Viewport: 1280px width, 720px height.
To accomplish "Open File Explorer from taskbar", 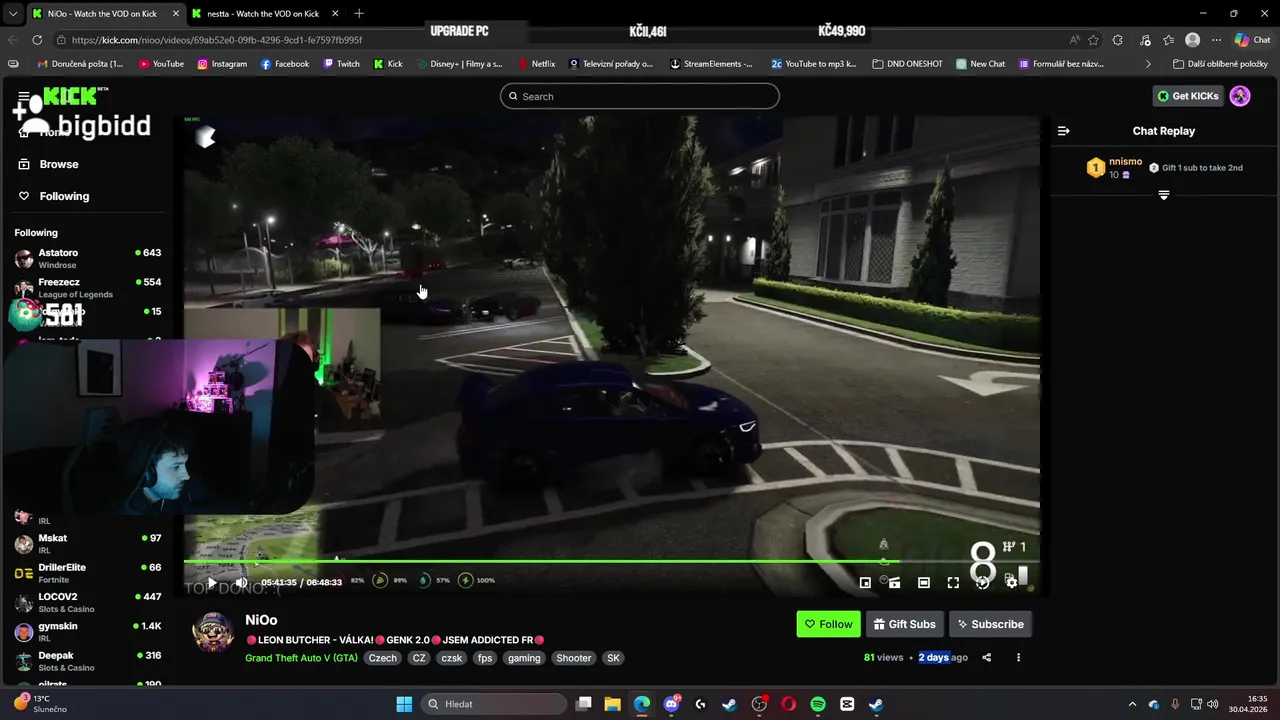I will (x=612, y=704).
